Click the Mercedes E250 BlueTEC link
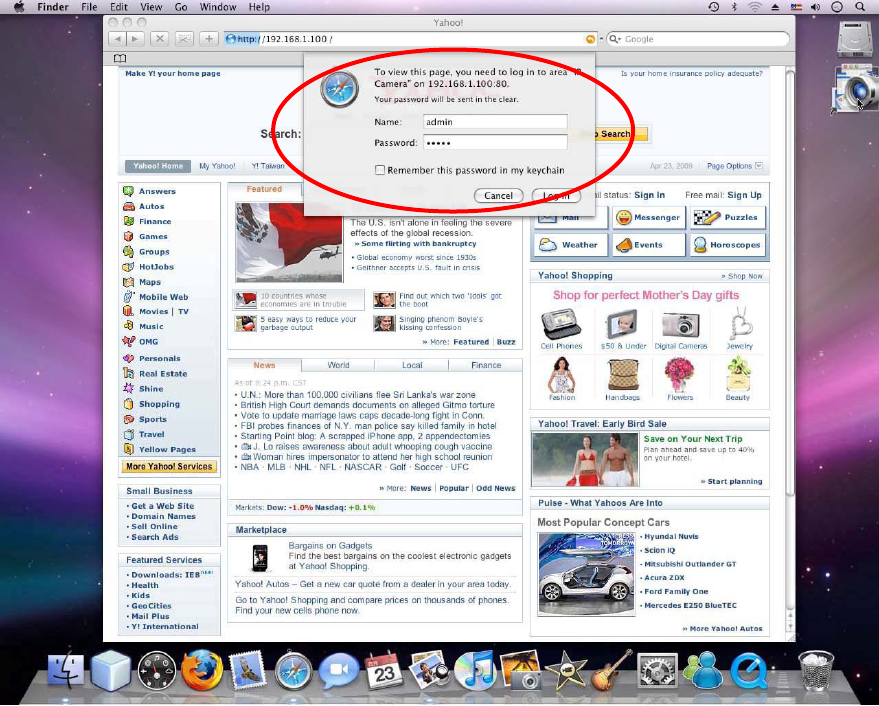 click(690, 605)
